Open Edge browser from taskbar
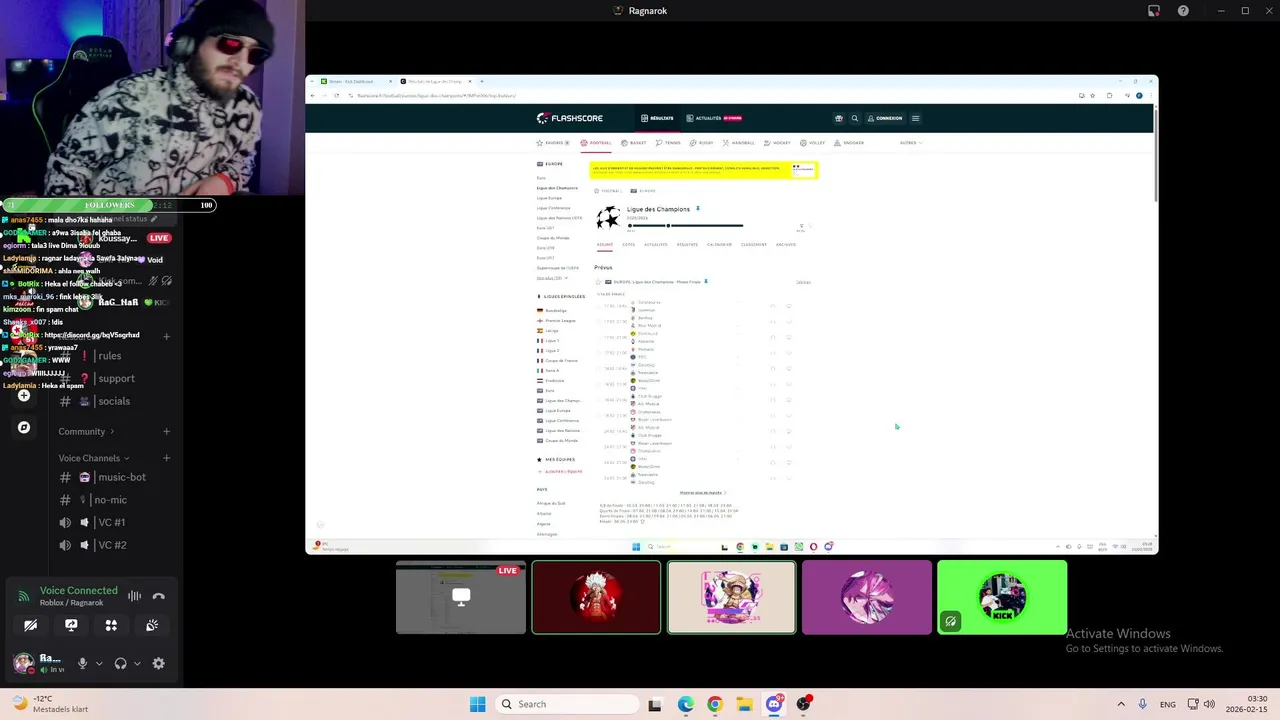The image size is (1280, 720). tap(685, 704)
